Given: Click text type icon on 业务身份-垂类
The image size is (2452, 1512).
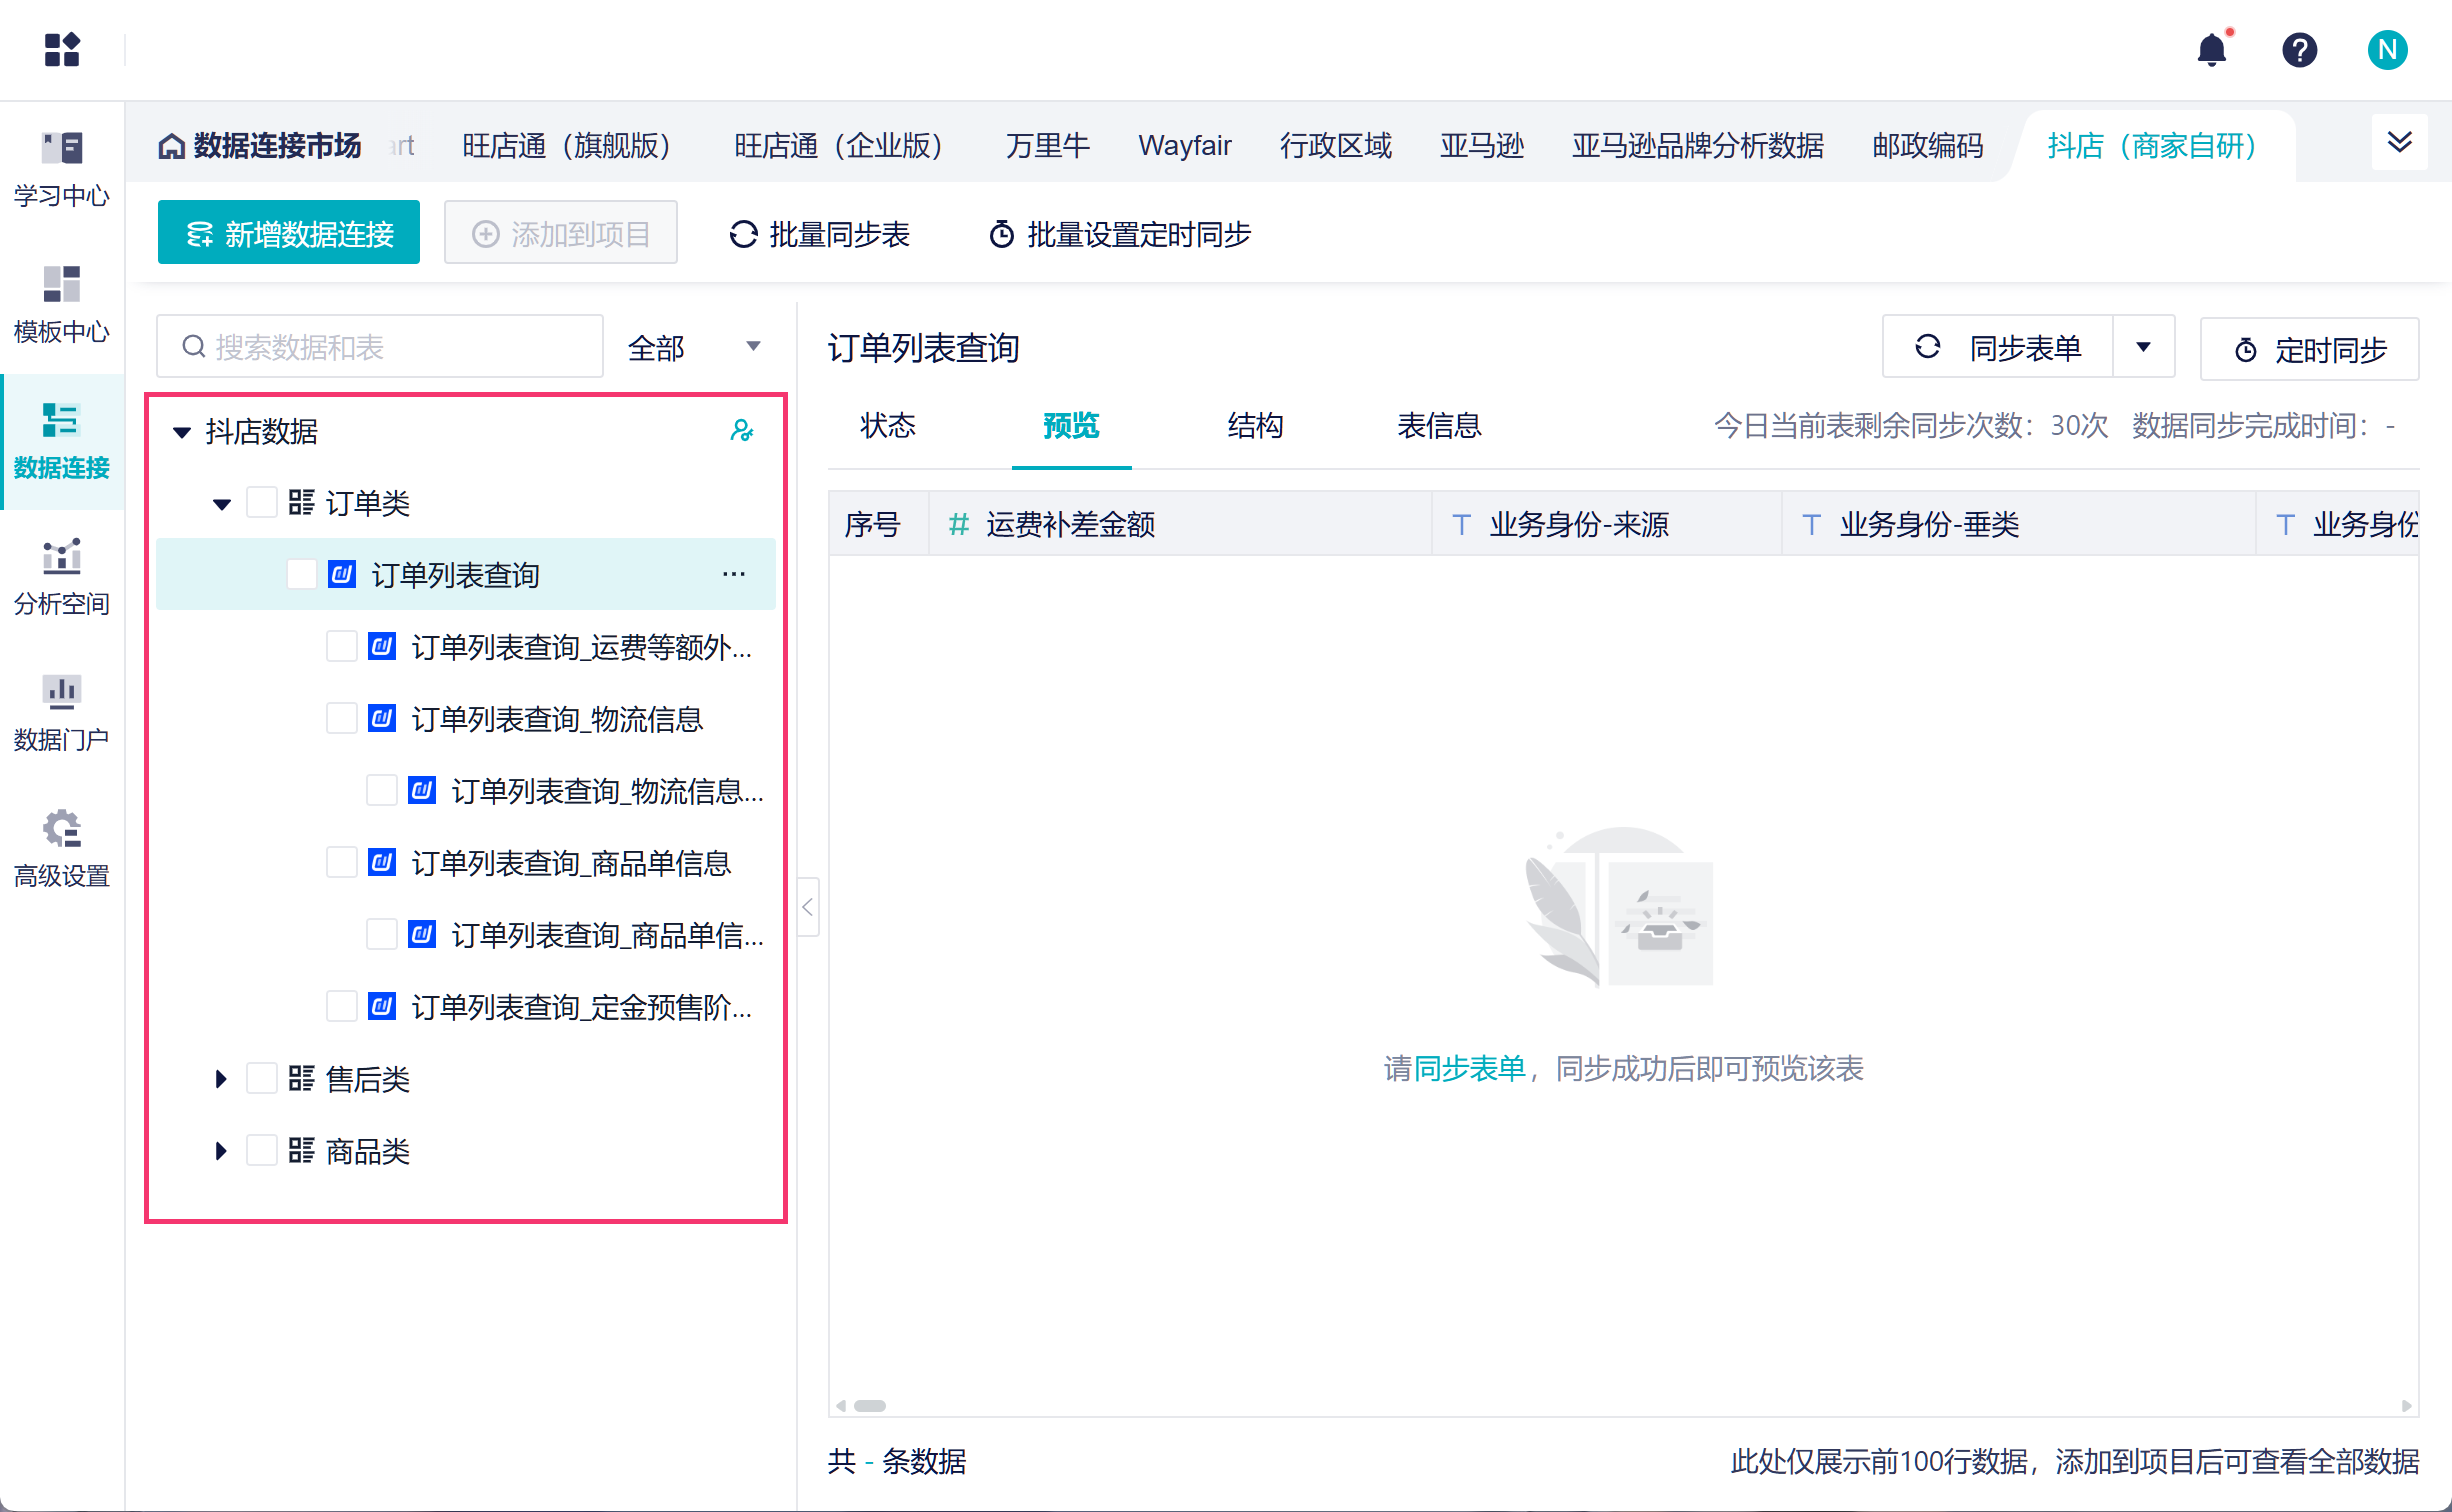Looking at the screenshot, I should coord(1811,524).
